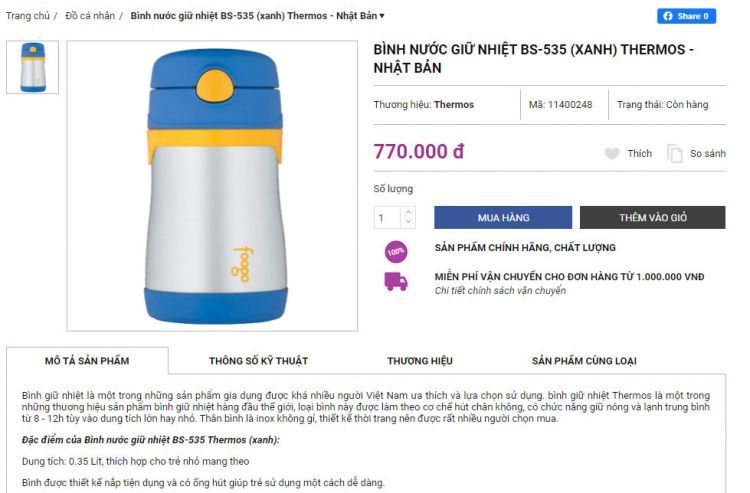Click the Thermos brand name link

click(453, 105)
